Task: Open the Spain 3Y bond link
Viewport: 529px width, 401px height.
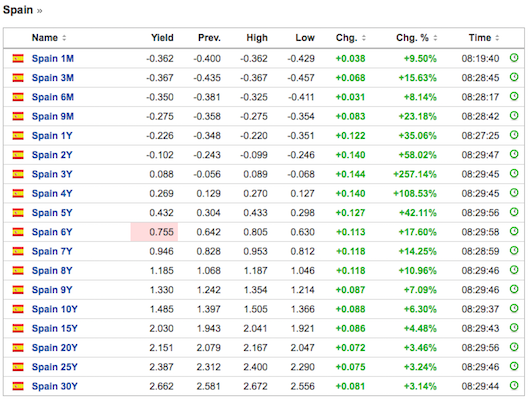Action: click(x=52, y=174)
